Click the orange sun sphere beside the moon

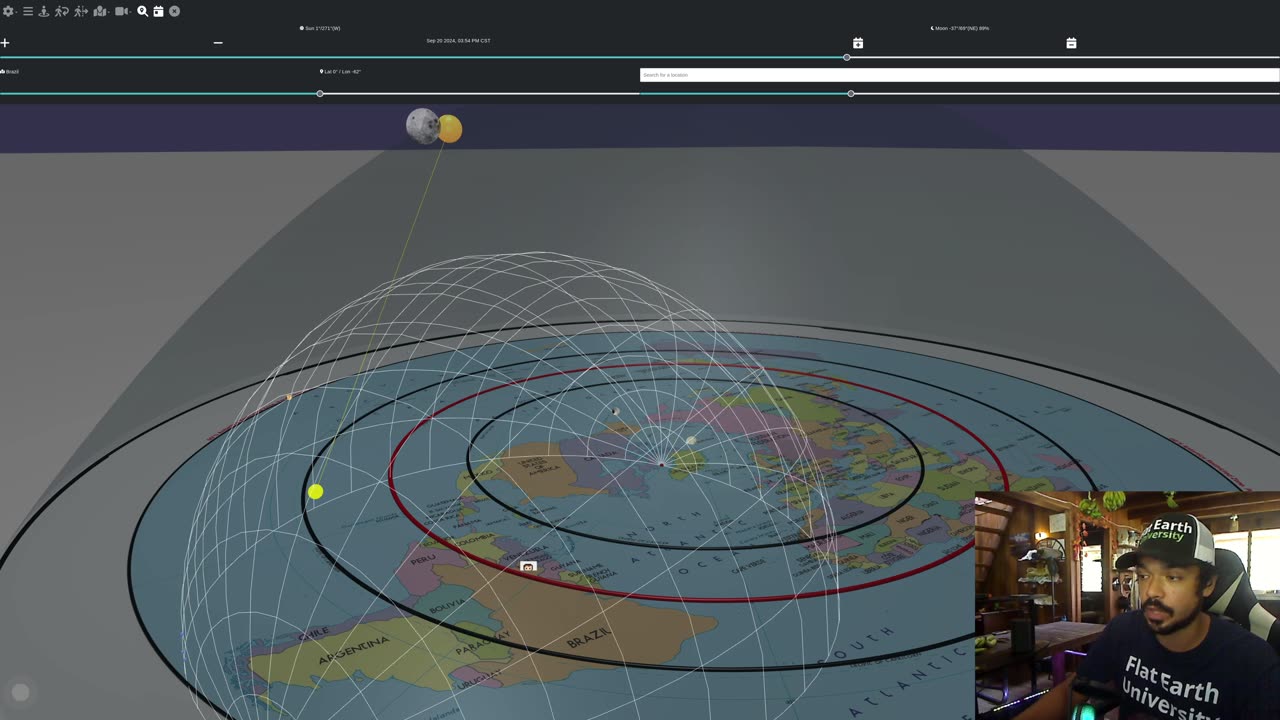[450, 129]
